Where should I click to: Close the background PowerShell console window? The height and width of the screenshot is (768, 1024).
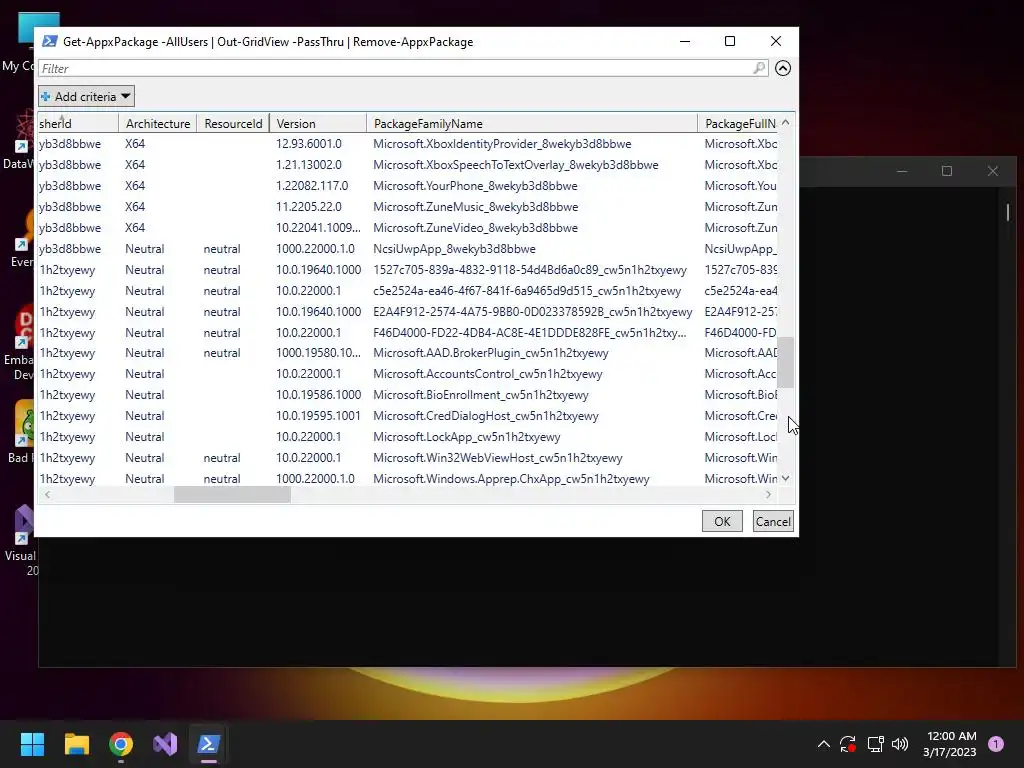pos(993,171)
